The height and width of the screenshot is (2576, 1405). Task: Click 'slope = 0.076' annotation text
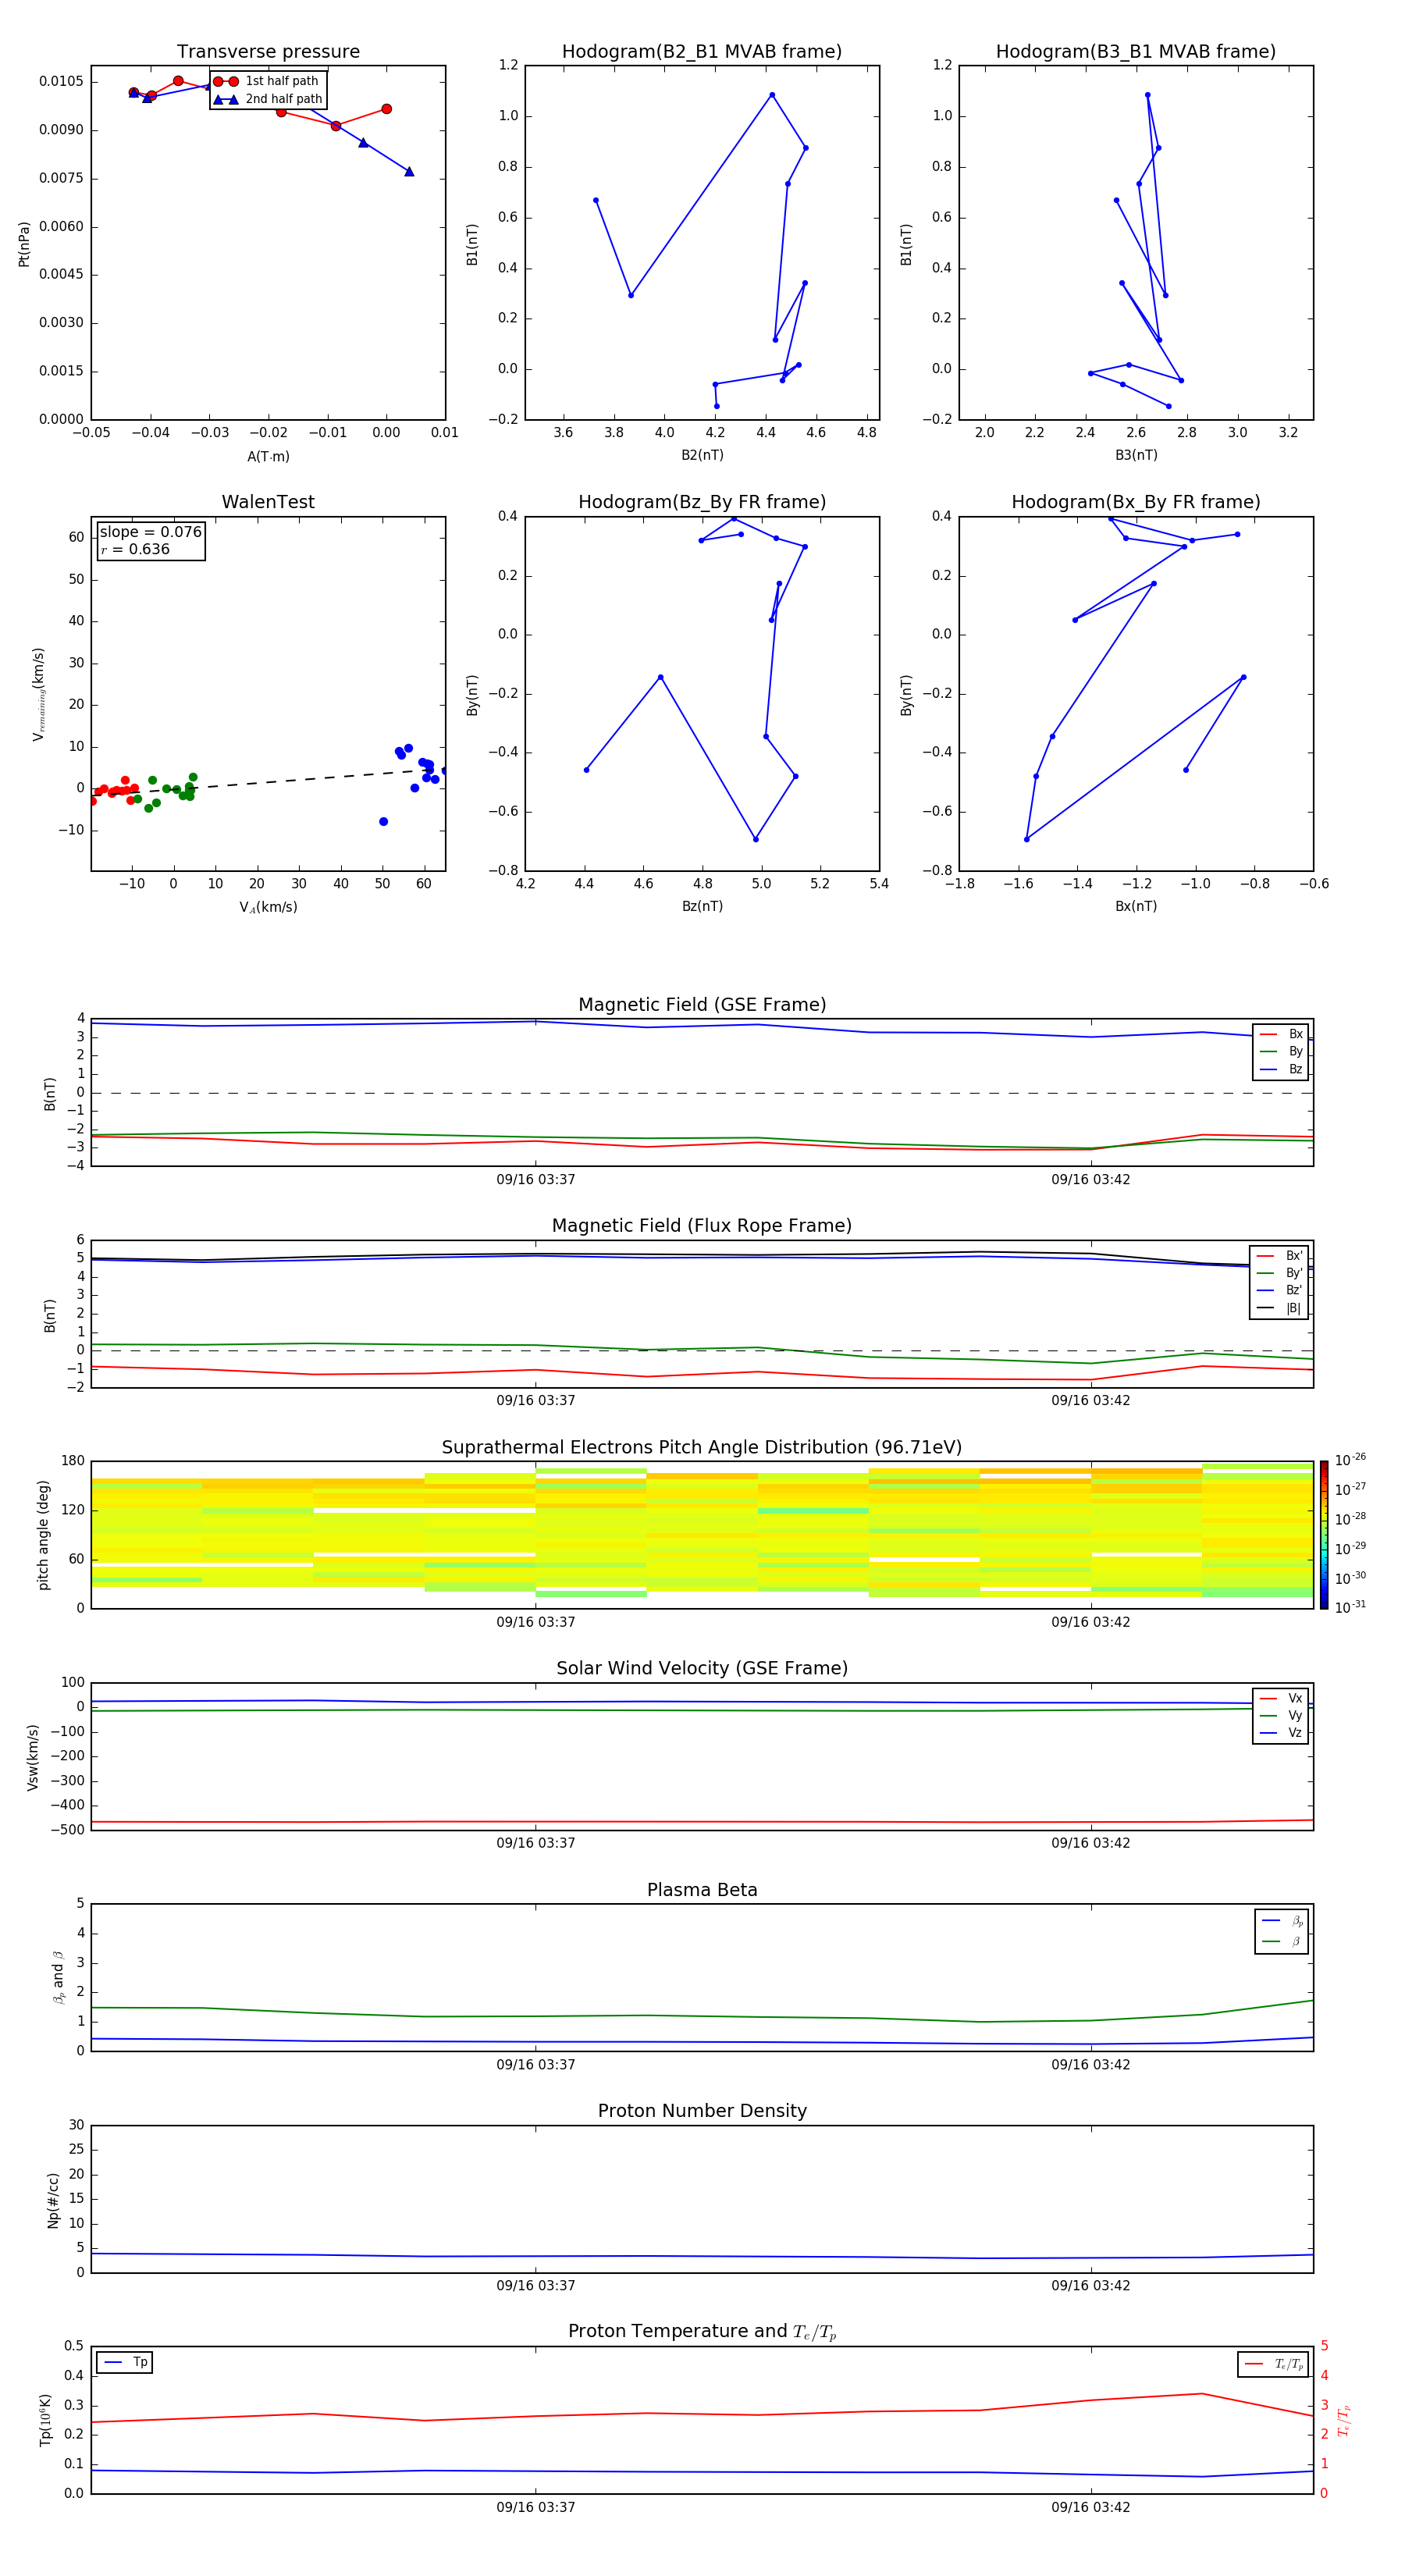point(151,532)
